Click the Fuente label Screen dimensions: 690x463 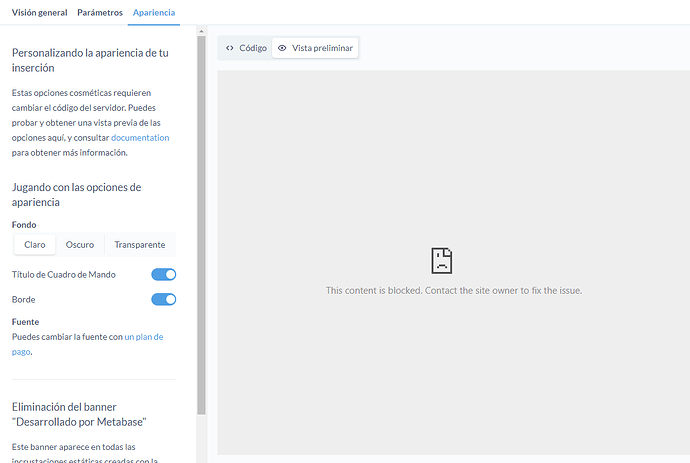pyautogui.click(x=25, y=322)
